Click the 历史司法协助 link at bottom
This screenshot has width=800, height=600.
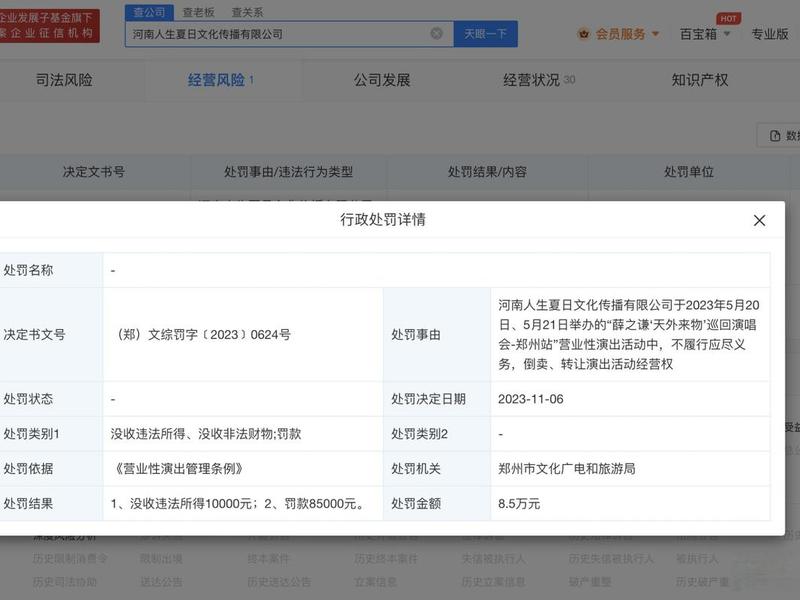point(65,582)
